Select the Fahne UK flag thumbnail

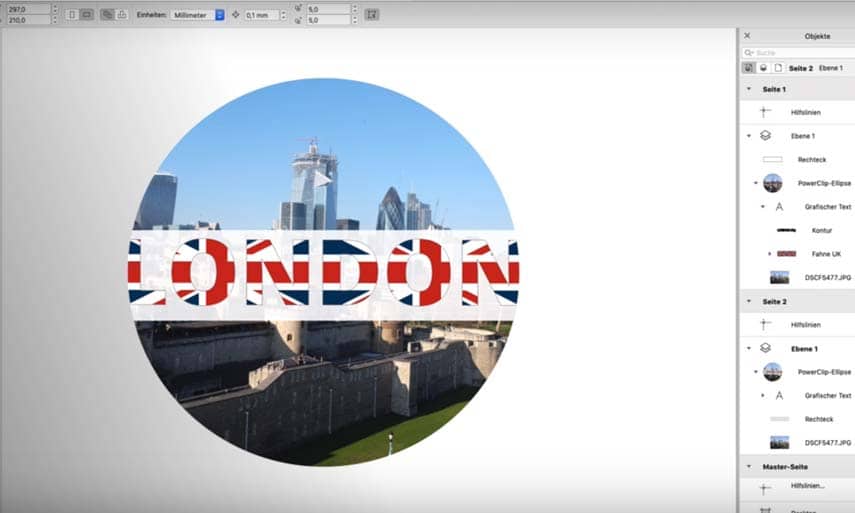pos(786,254)
